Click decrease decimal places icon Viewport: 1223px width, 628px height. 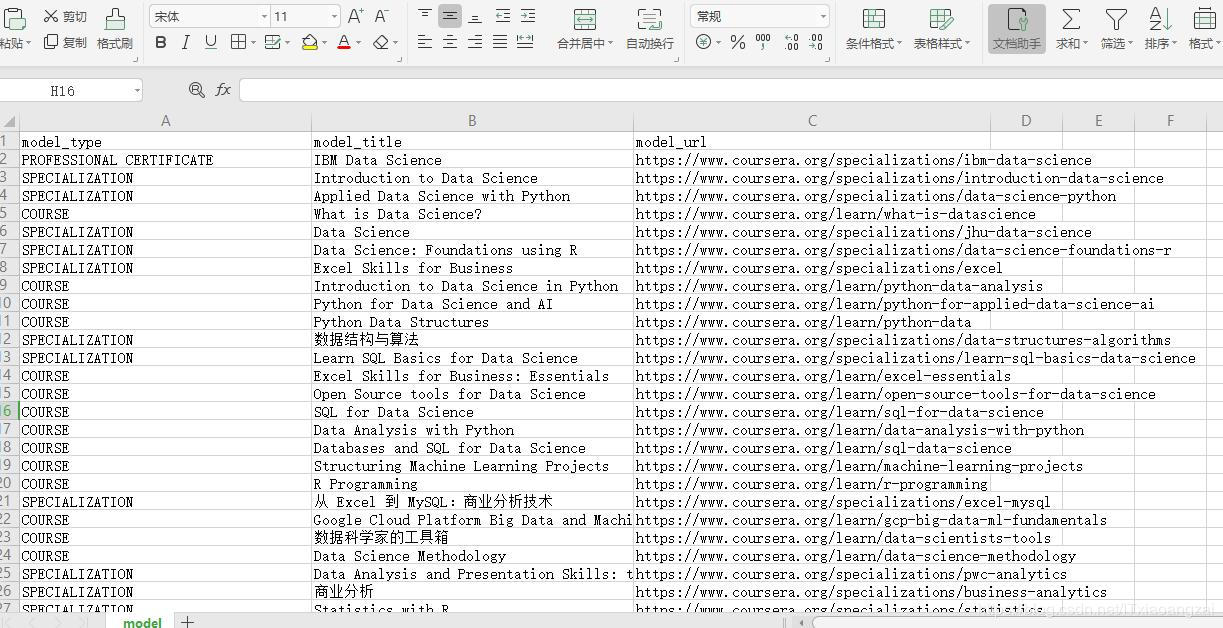tap(817, 42)
